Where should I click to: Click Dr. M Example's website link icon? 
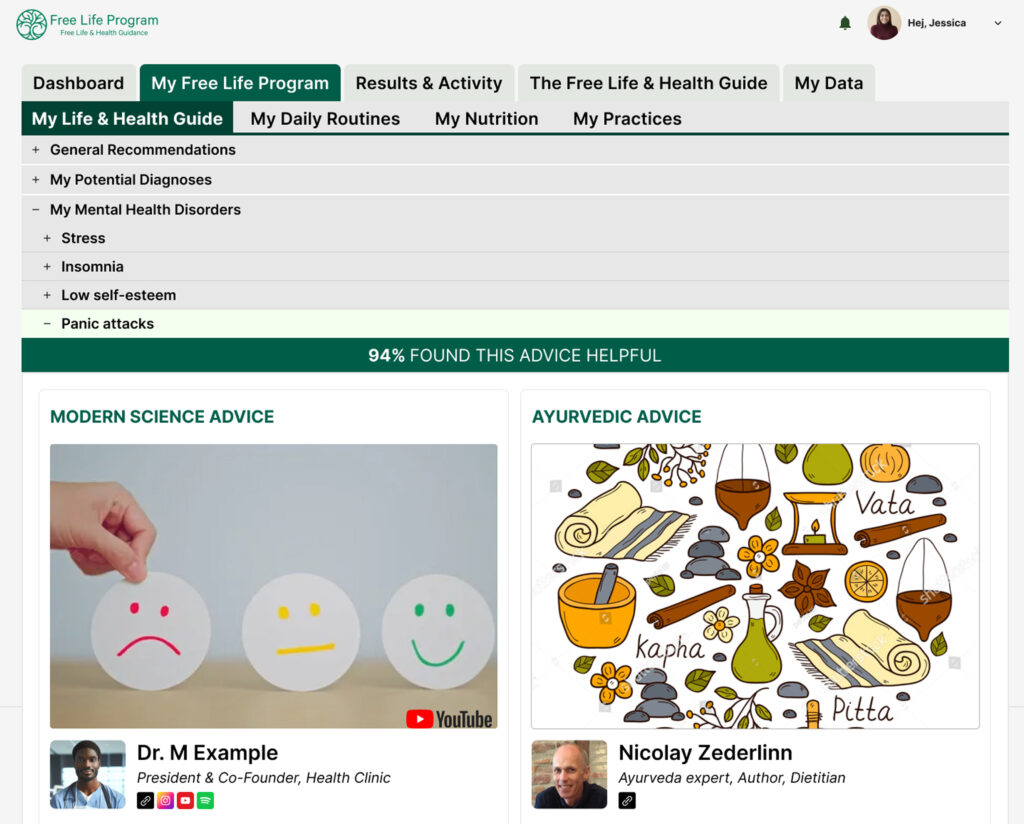146,800
